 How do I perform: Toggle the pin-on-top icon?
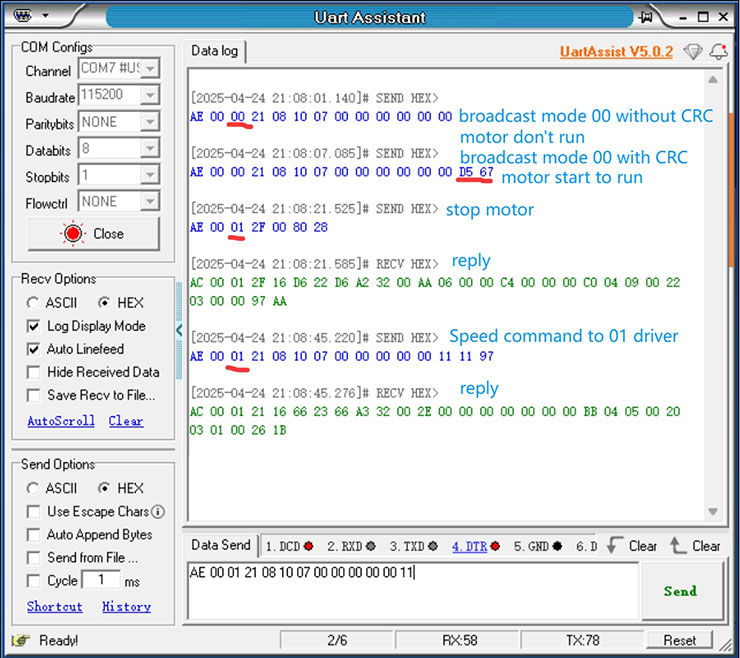click(646, 17)
